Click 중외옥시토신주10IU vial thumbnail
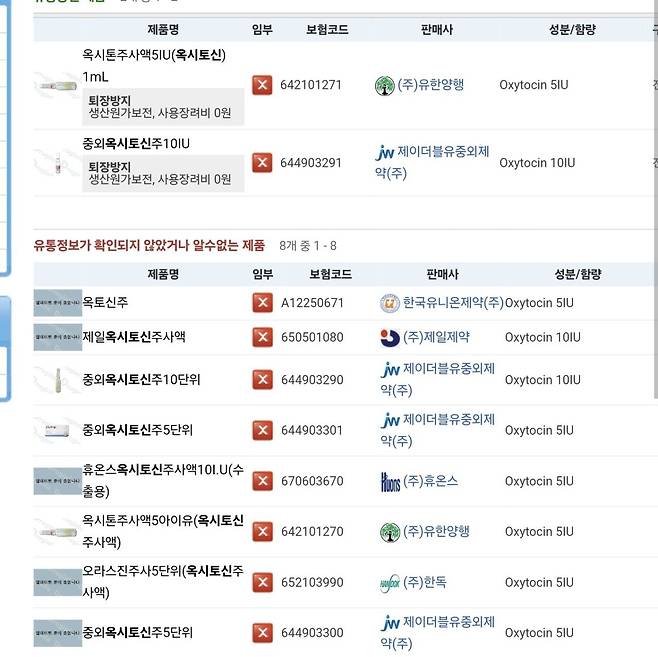 [57, 163]
